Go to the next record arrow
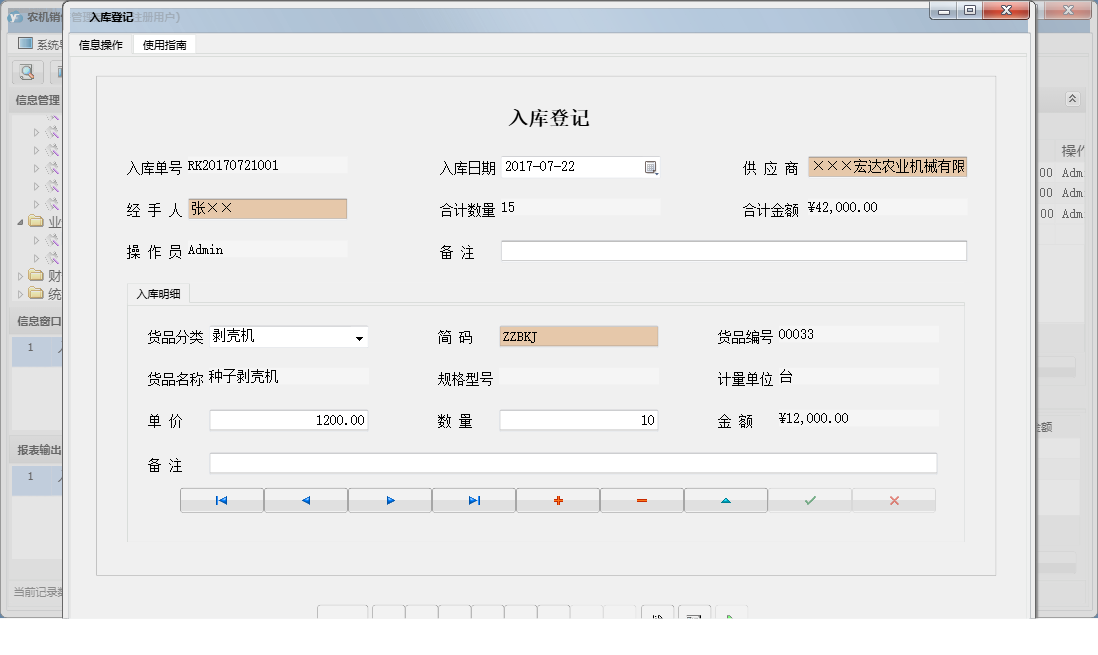This screenshot has width=1098, height=655. 390,500
